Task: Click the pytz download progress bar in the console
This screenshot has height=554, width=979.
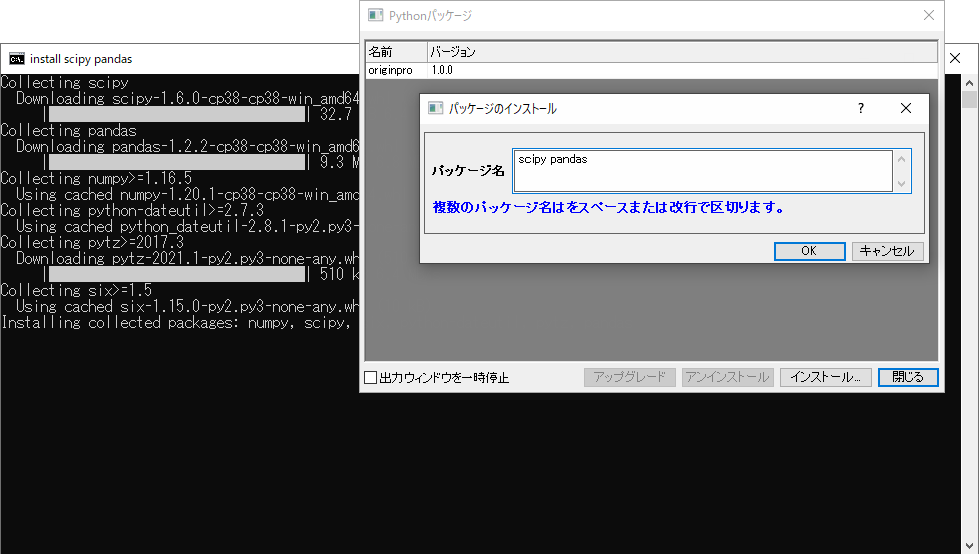Action: tap(177, 274)
